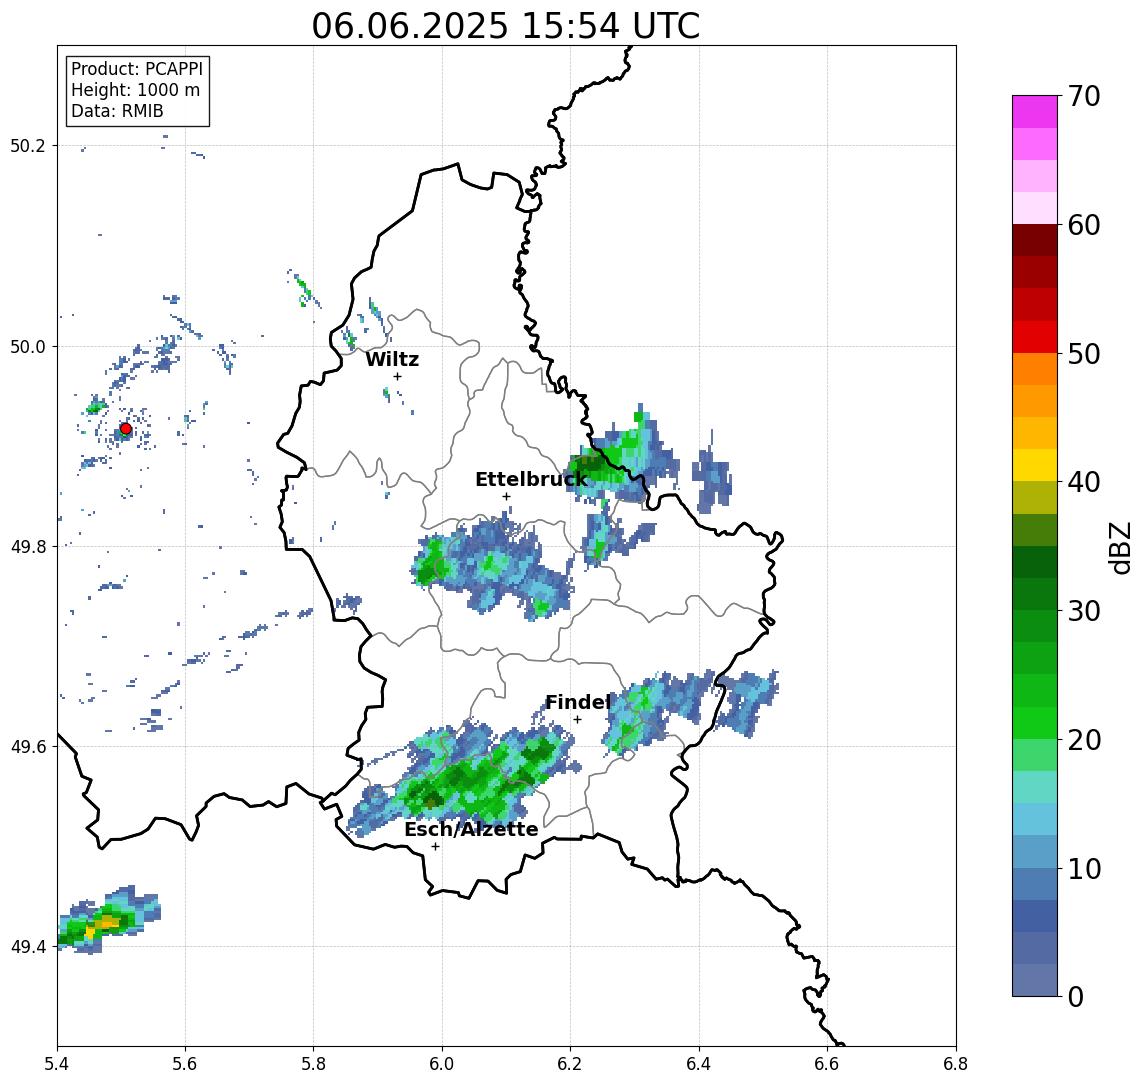Viewport: 1145px width, 1084px height.
Task: Click the colorbar tick label 30
Action: pyautogui.click(x=1084, y=611)
